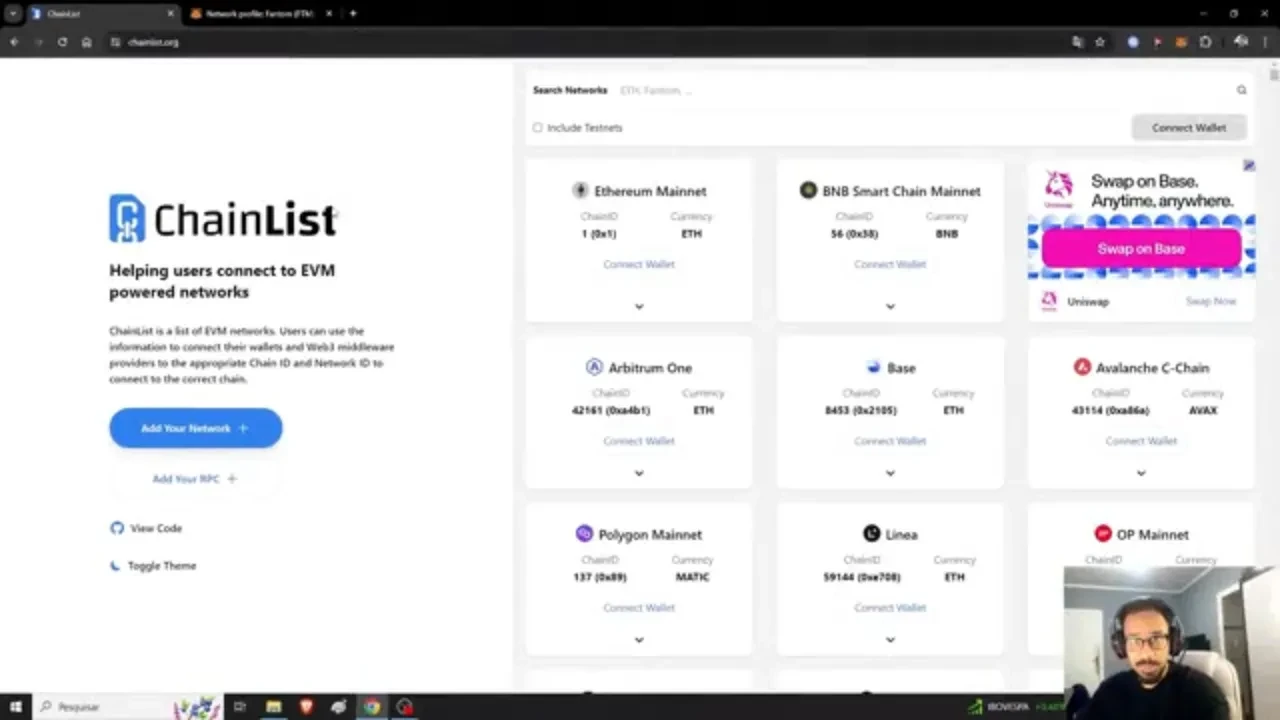Screen dimensions: 1280x720
Task: Click the Linea network logo icon
Action: [x=872, y=534]
